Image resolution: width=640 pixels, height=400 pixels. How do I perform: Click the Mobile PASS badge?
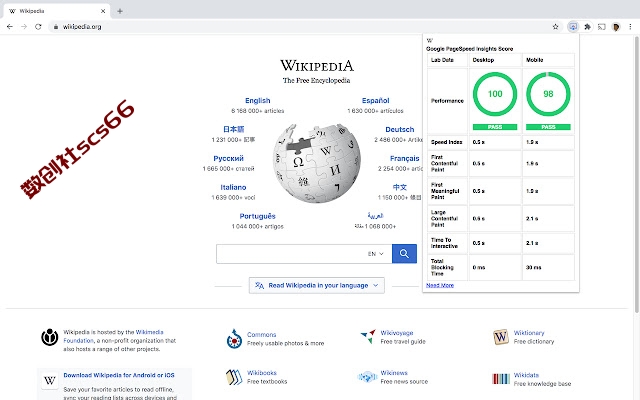(x=548, y=127)
